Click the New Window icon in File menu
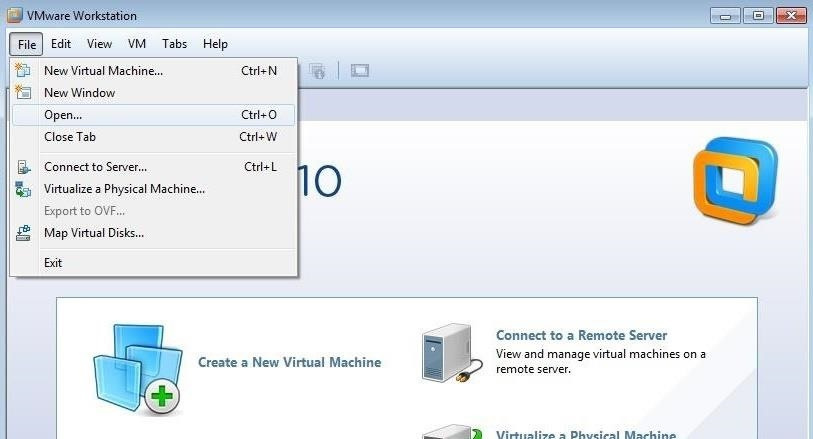 24,93
